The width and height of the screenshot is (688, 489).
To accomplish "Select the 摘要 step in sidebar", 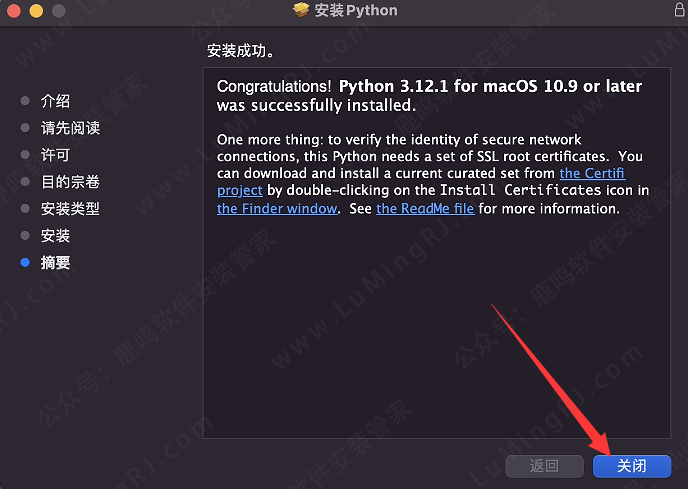I will point(55,262).
